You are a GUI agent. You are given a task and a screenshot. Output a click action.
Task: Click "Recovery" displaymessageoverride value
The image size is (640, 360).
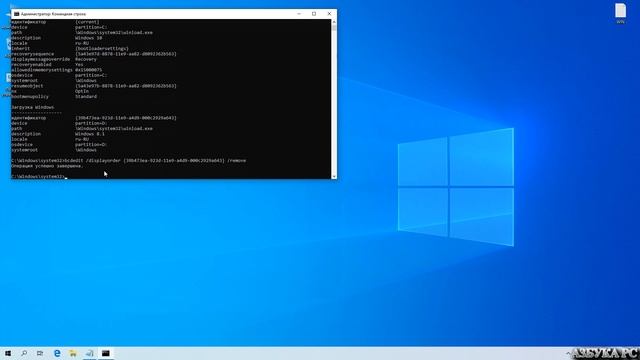tap(86, 59)
